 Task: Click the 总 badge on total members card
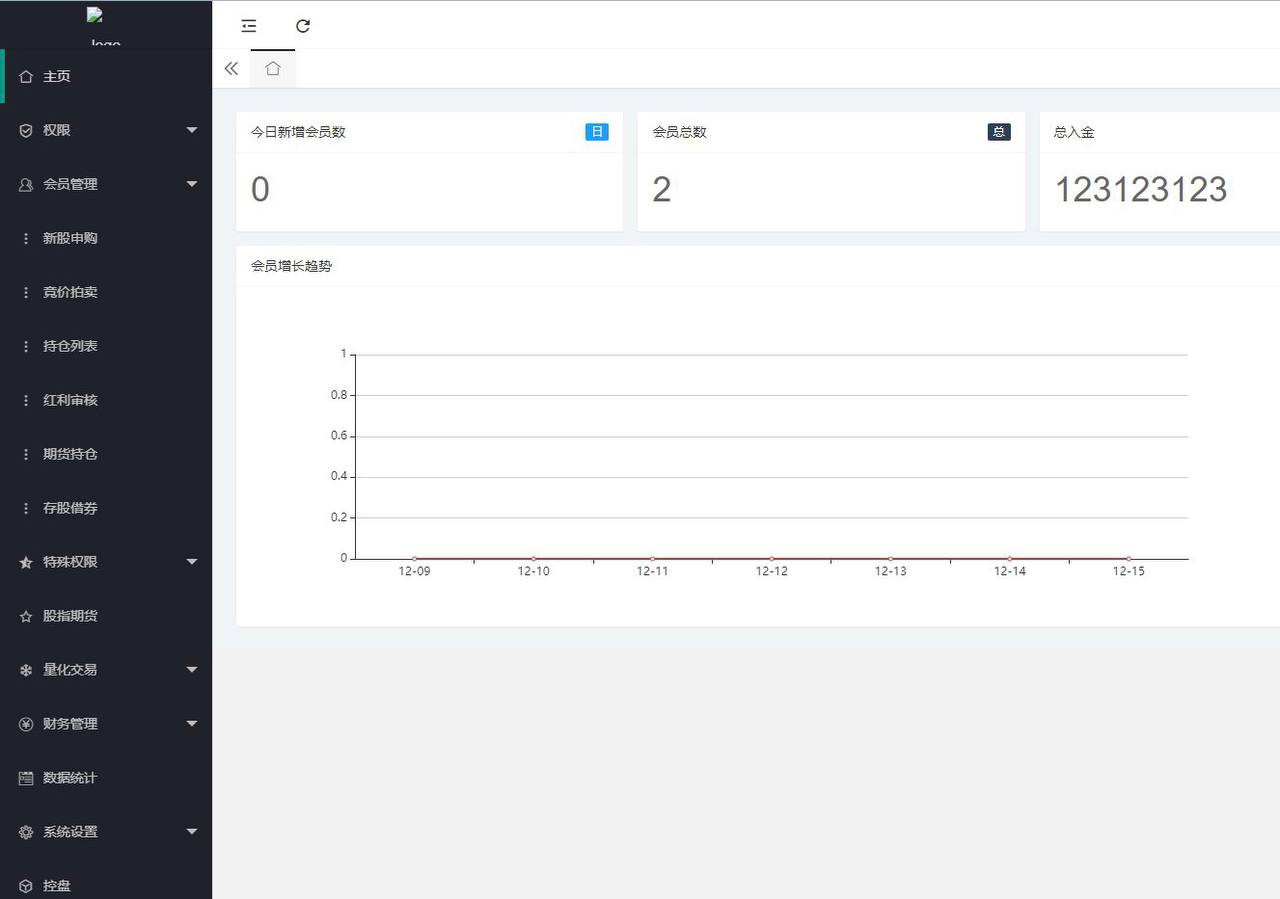(999, 132)
